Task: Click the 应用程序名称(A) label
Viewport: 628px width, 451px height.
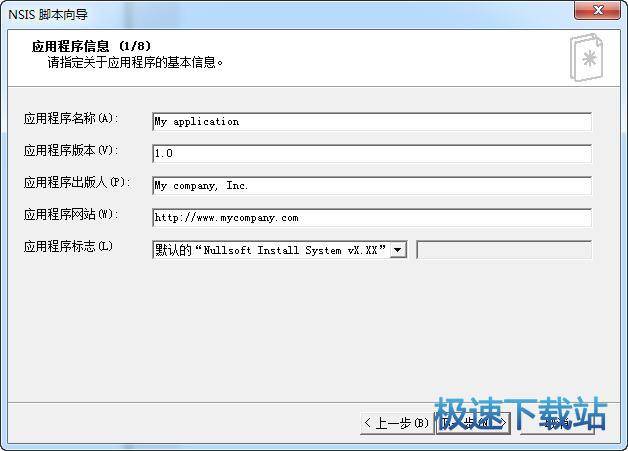Action: [x=71, y=119]
